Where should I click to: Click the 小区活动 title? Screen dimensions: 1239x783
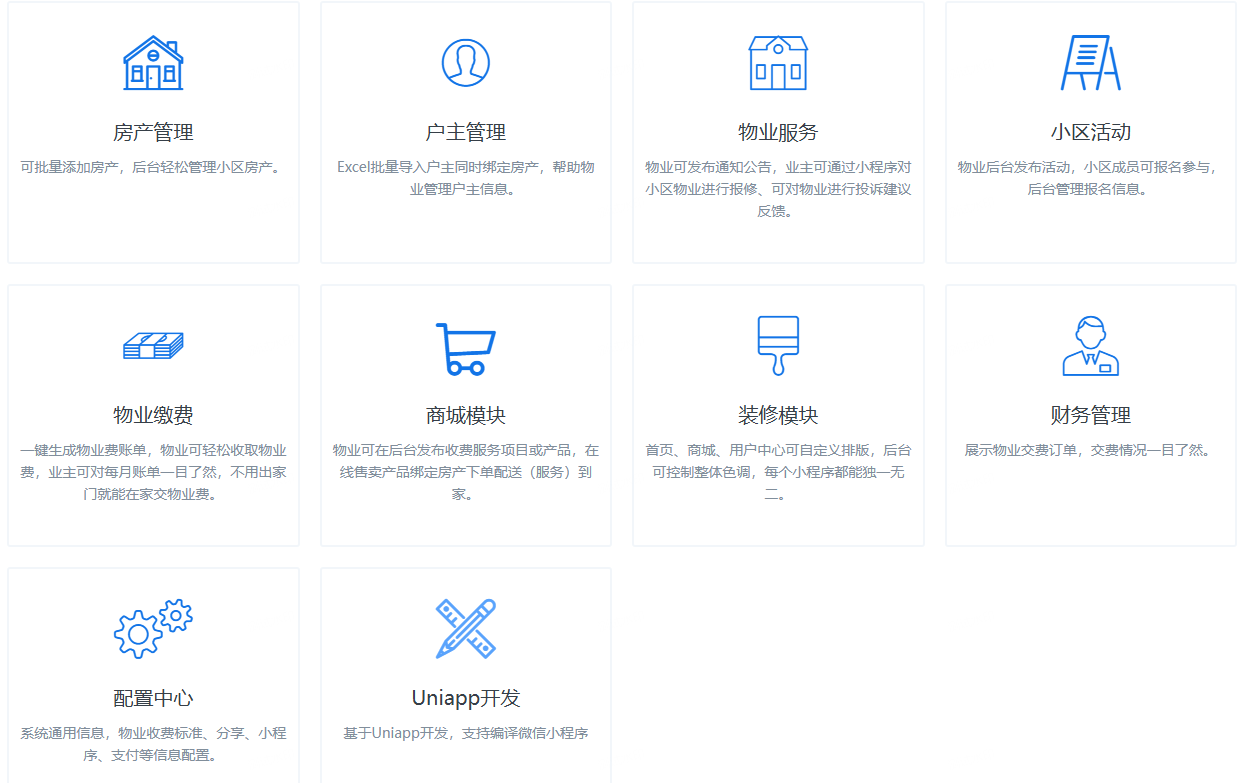click(1090, 132)
